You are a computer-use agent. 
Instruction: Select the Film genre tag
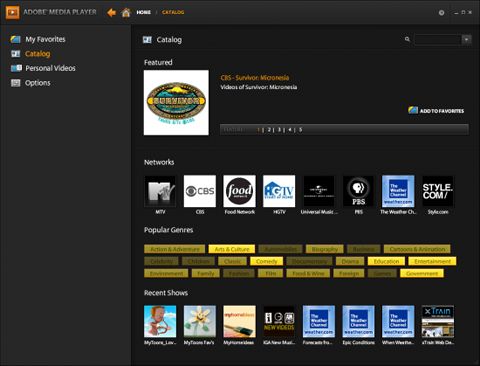(270, 273)
